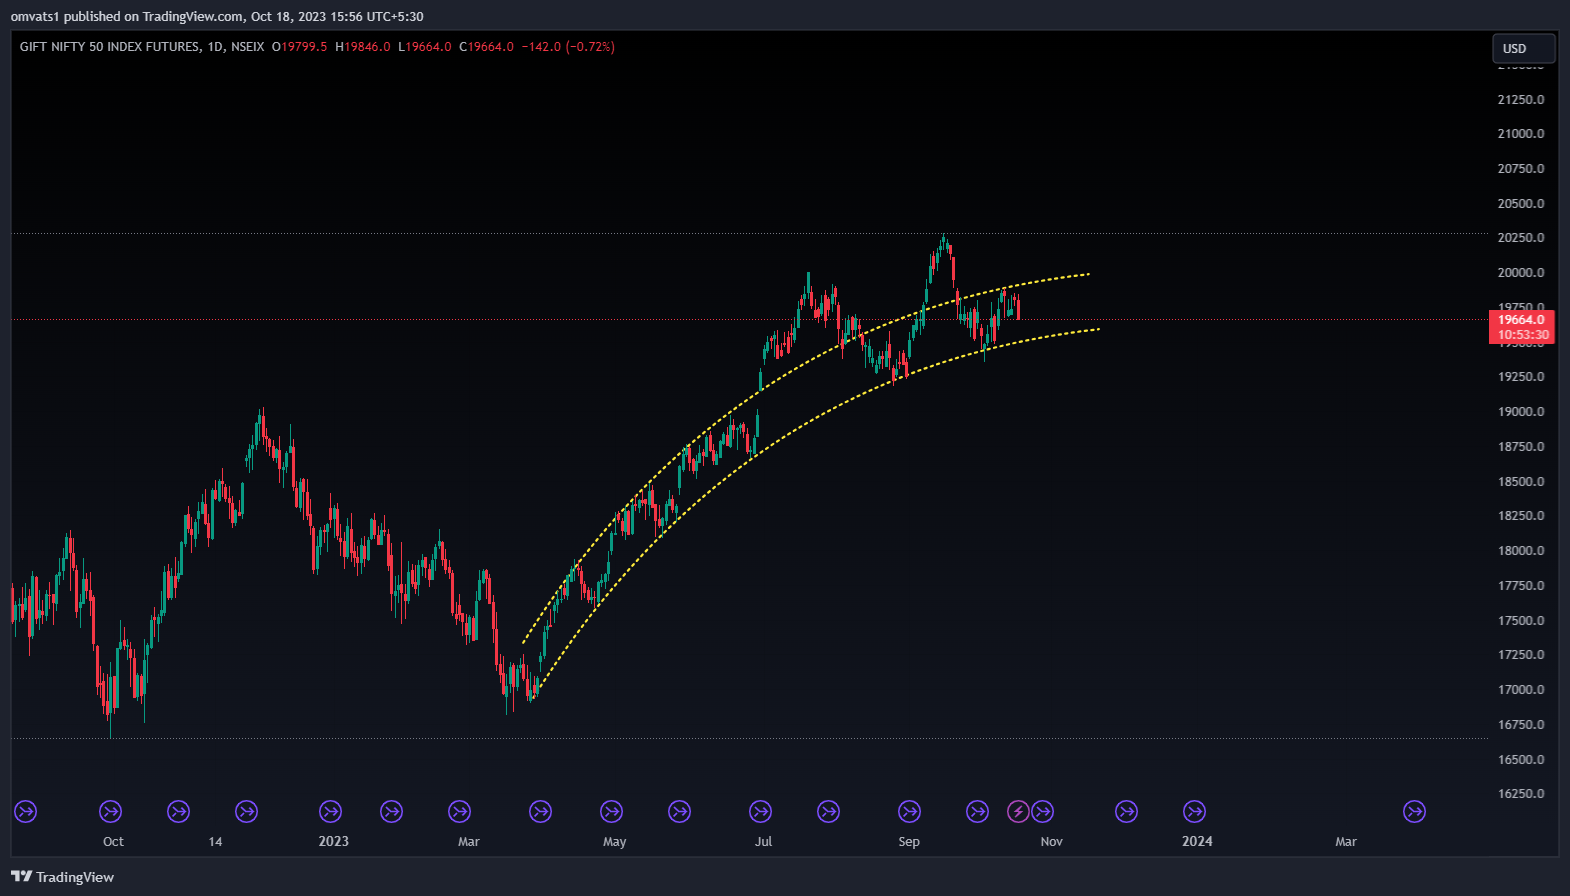Click the 18000.0 price axis label

coord(1520,551)
